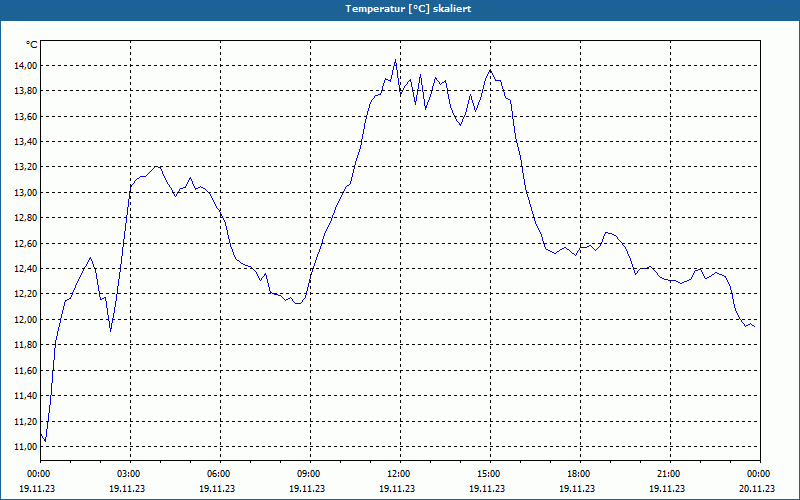The width and height of the screenshot is (800, 500).
Task: Click the 12,80 axis tick label
Action: point(25,218)
